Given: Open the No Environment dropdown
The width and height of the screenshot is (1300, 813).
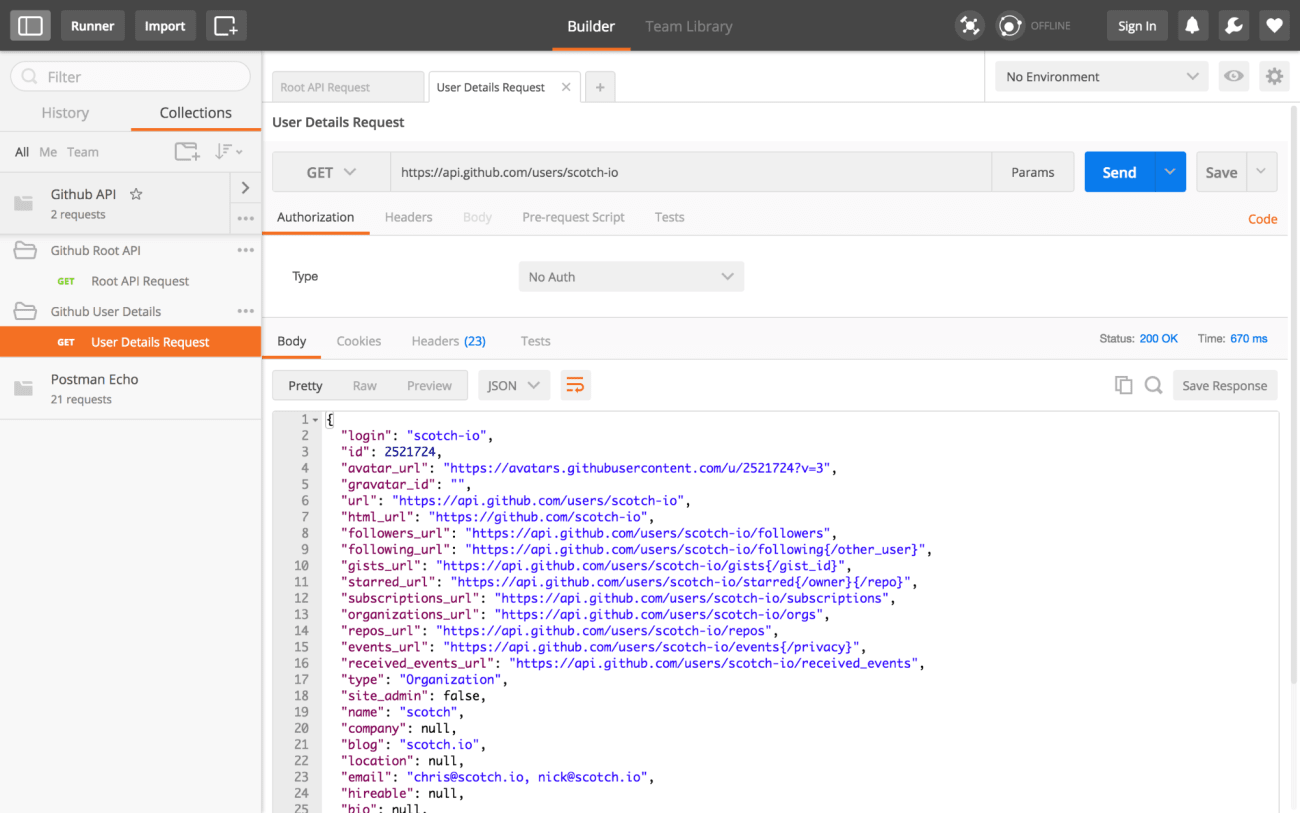Looking at the screenshot, I should click(1101, 76).
